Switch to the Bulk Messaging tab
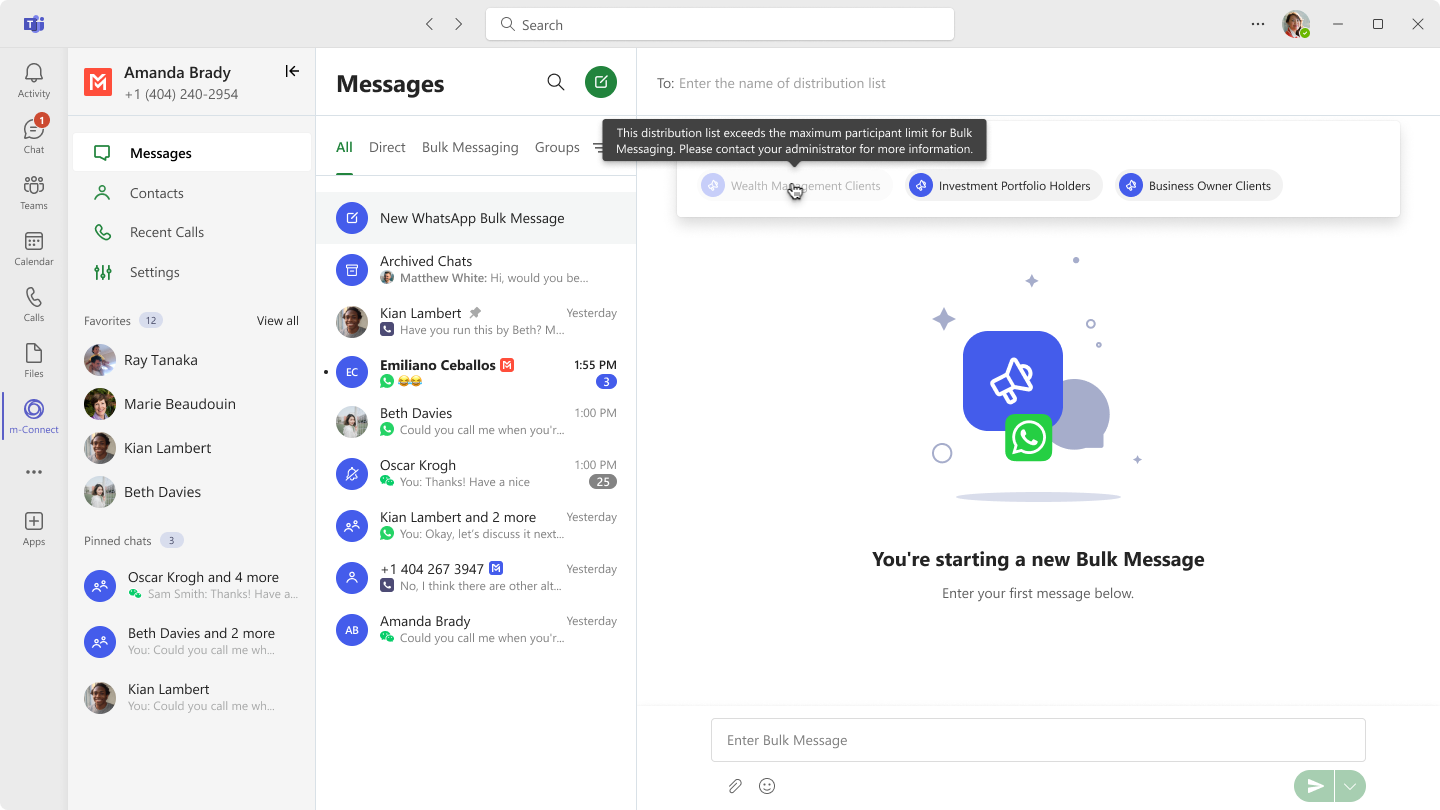The height and width of the screenshot is (810, 1440). (x=470, y=148)
